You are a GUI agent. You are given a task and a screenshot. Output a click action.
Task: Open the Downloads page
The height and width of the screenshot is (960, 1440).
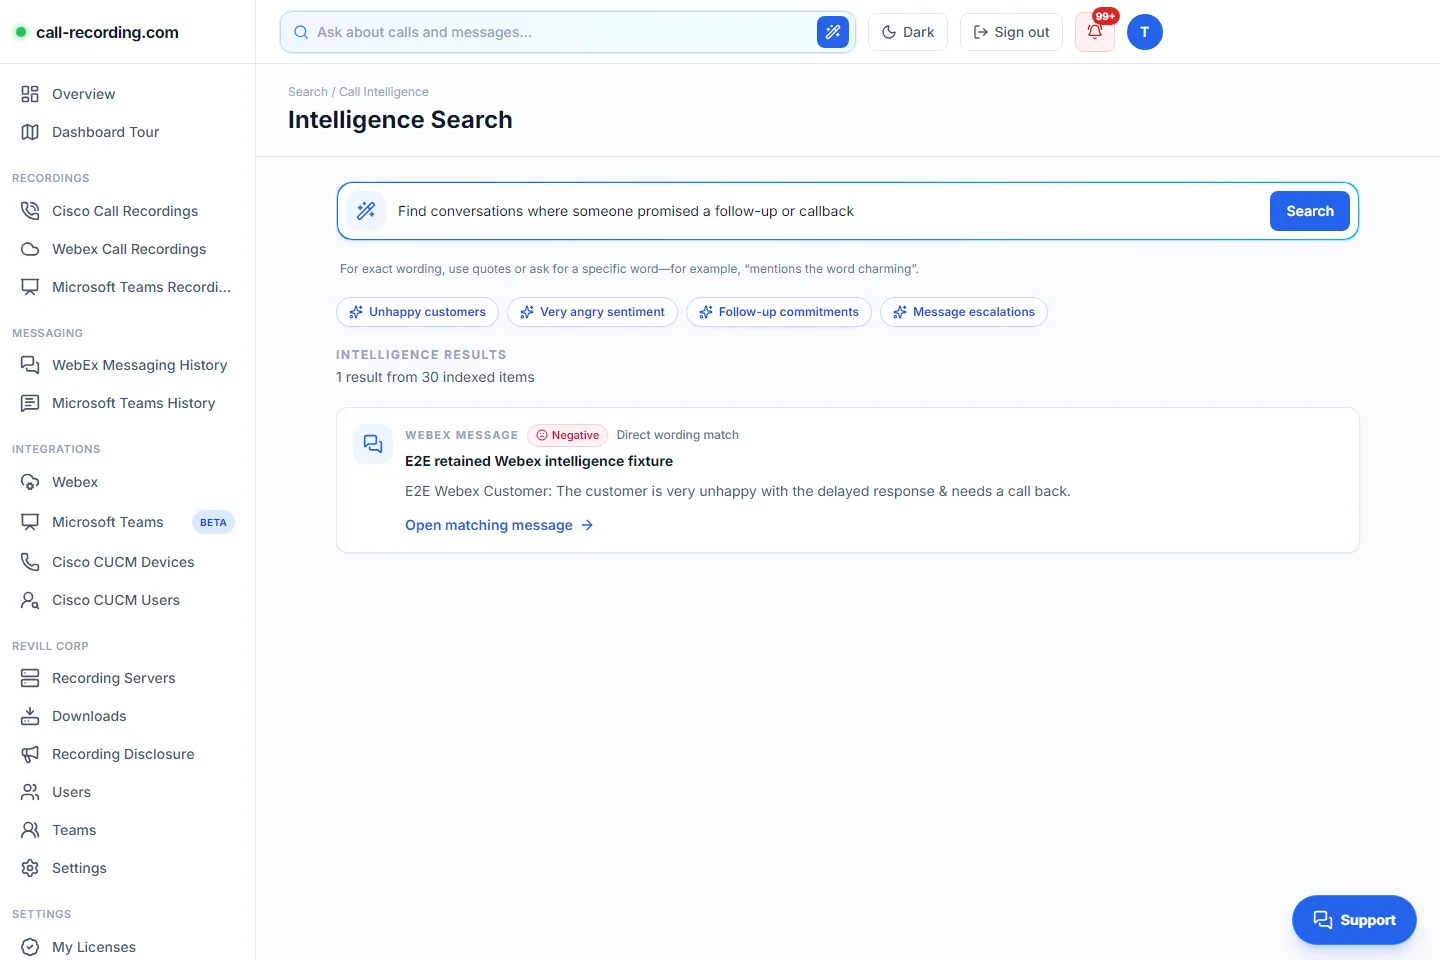(x=127, y=716)
